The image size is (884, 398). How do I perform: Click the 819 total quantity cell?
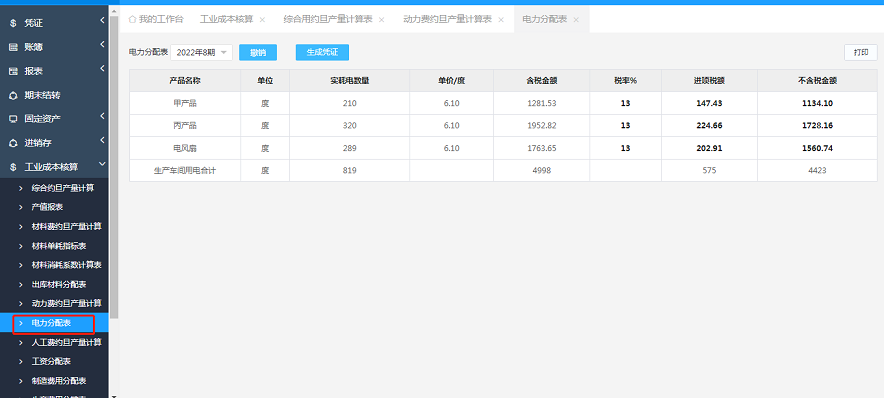click(350, 170)
